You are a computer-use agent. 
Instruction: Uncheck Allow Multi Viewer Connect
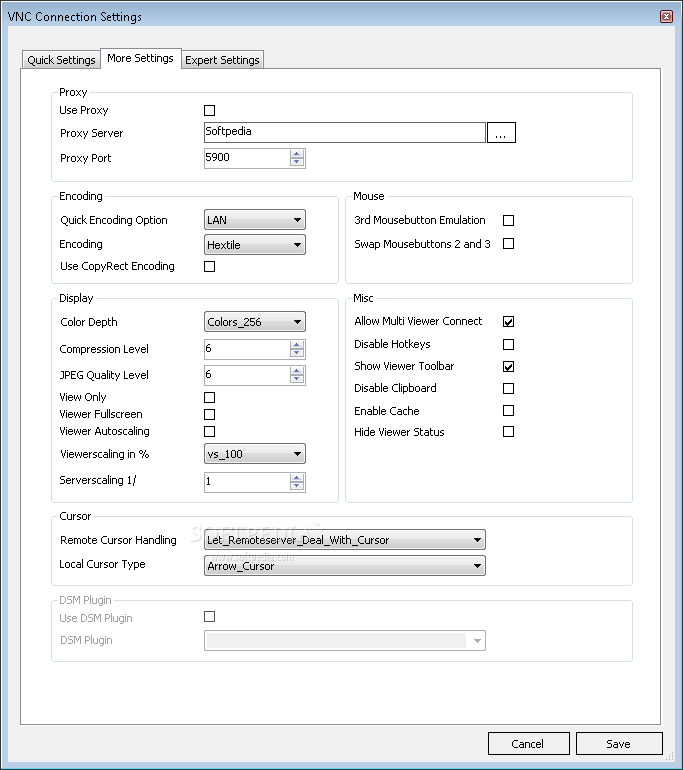509,322
